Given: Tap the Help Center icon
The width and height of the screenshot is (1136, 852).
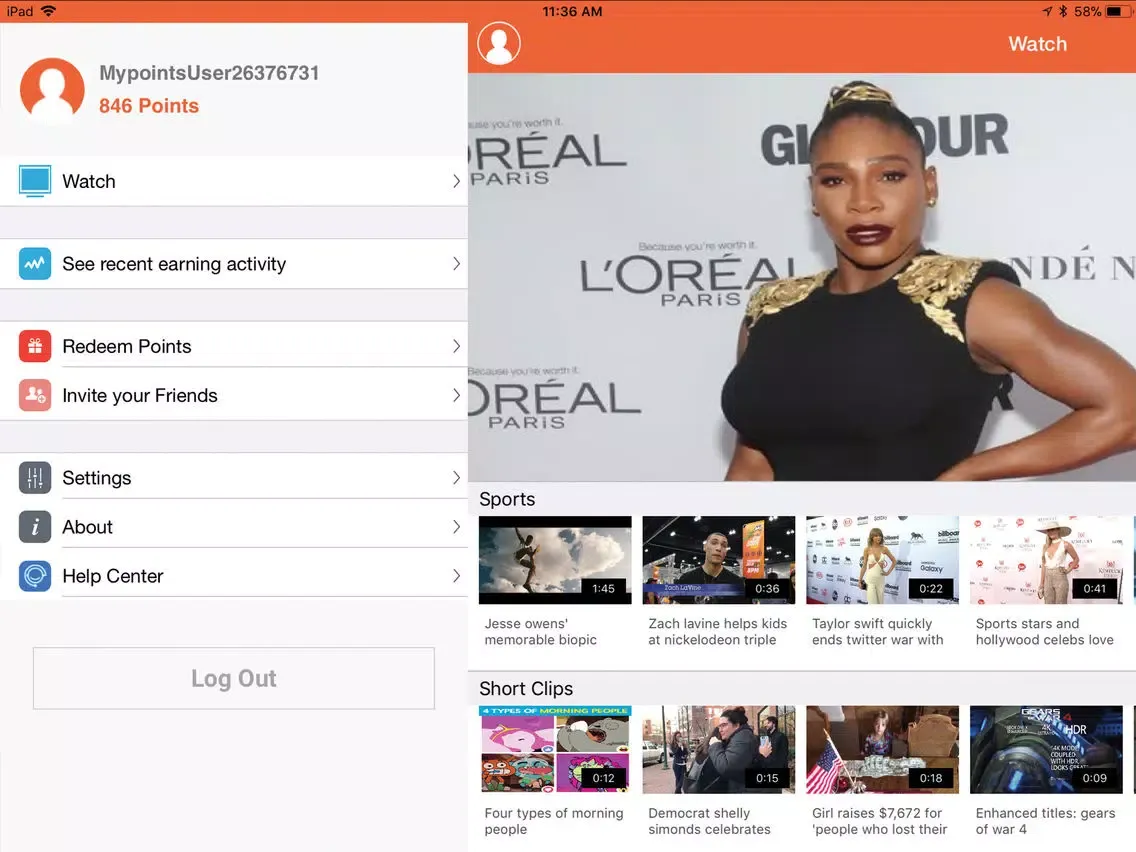Looking at the screenshot, I should pyautogui.click(x=35, y=577).
